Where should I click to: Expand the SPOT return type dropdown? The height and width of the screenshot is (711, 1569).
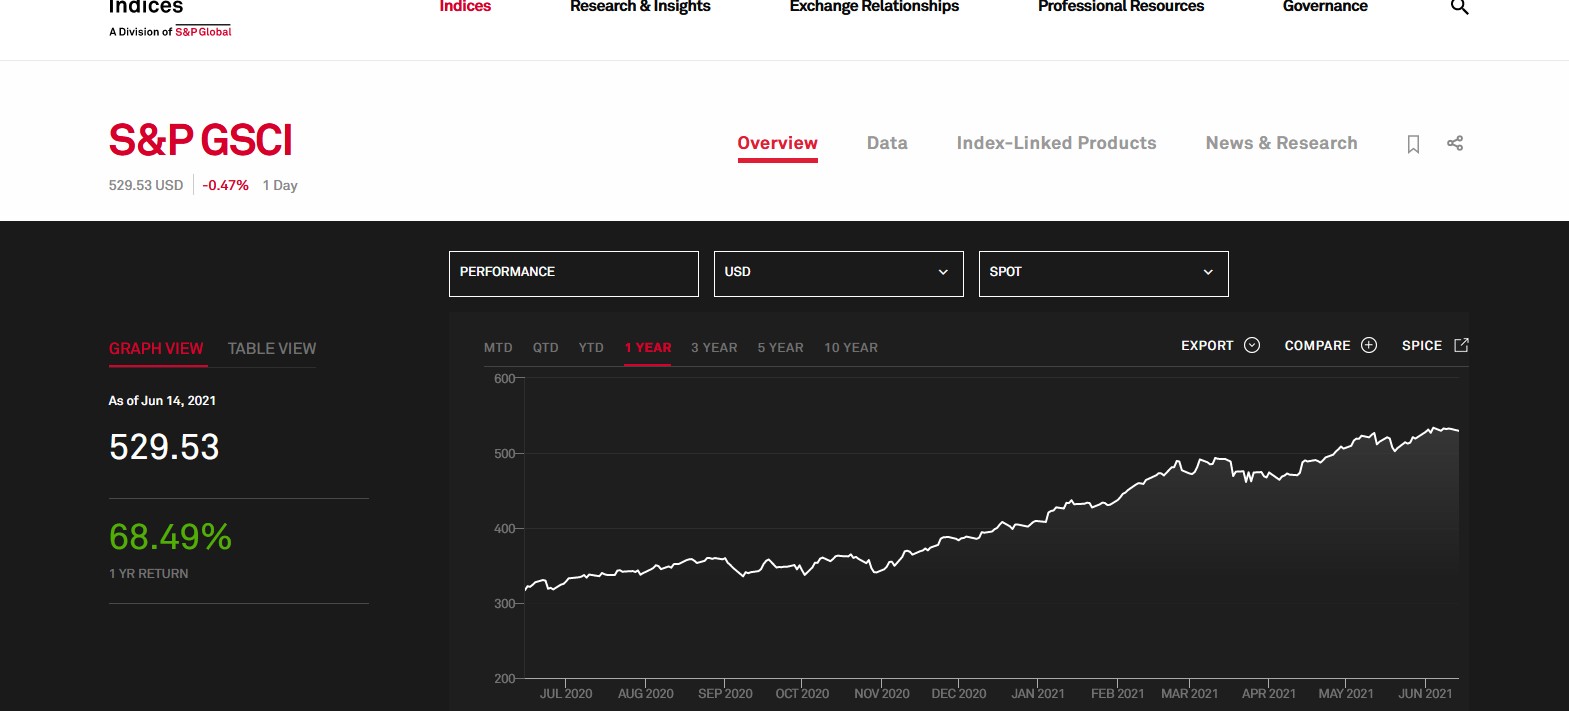[1102, 273]
